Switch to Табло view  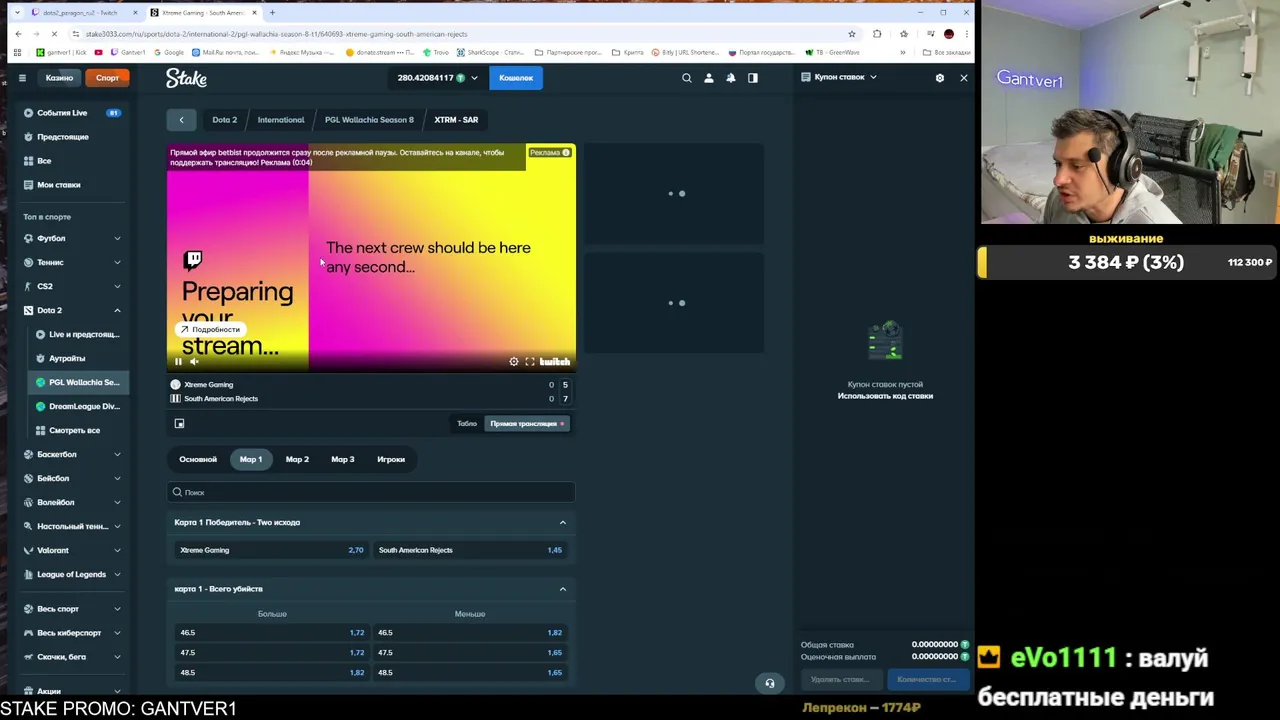coord(467,424)
